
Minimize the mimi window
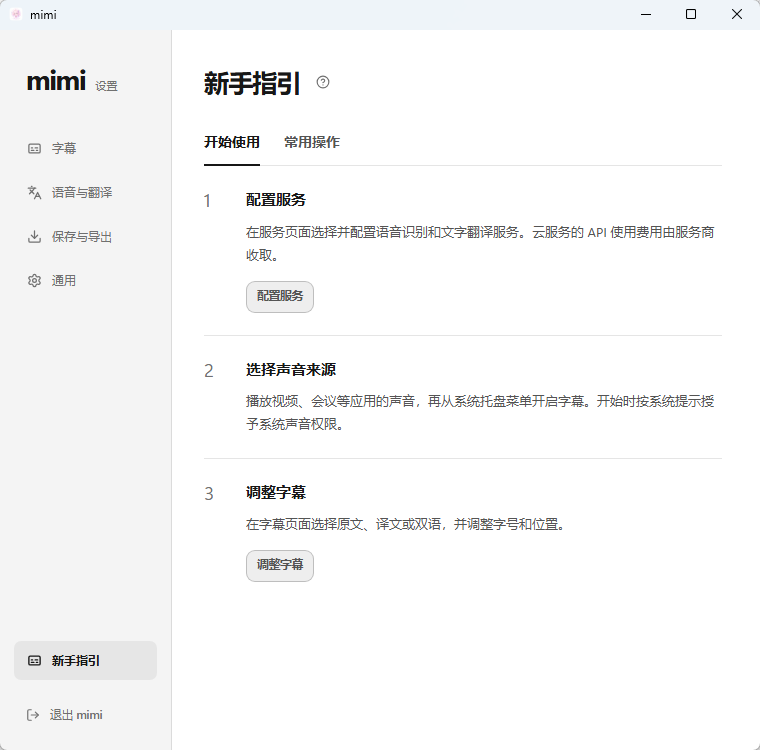pyautogui.click(x=646, y=15)
